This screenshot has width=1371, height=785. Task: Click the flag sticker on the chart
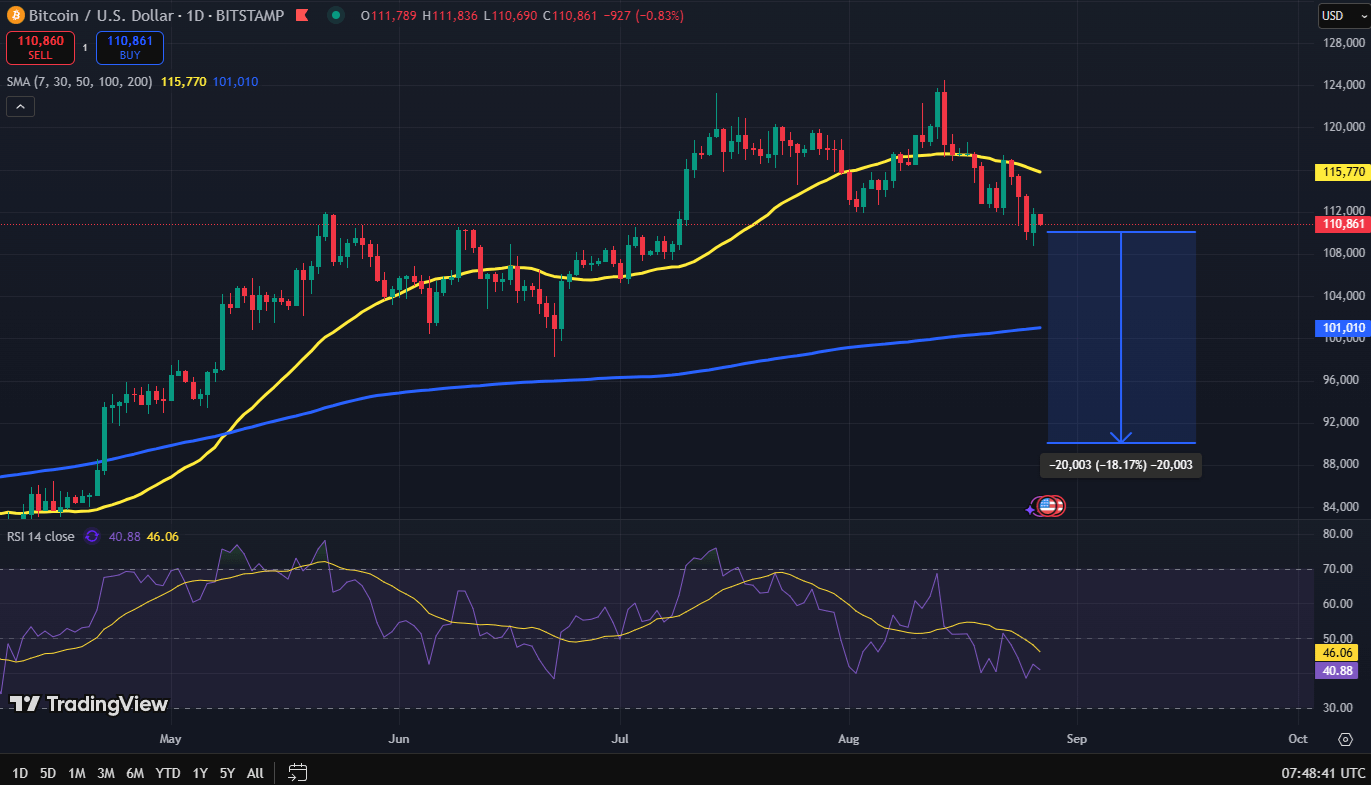coord(1047,506)
